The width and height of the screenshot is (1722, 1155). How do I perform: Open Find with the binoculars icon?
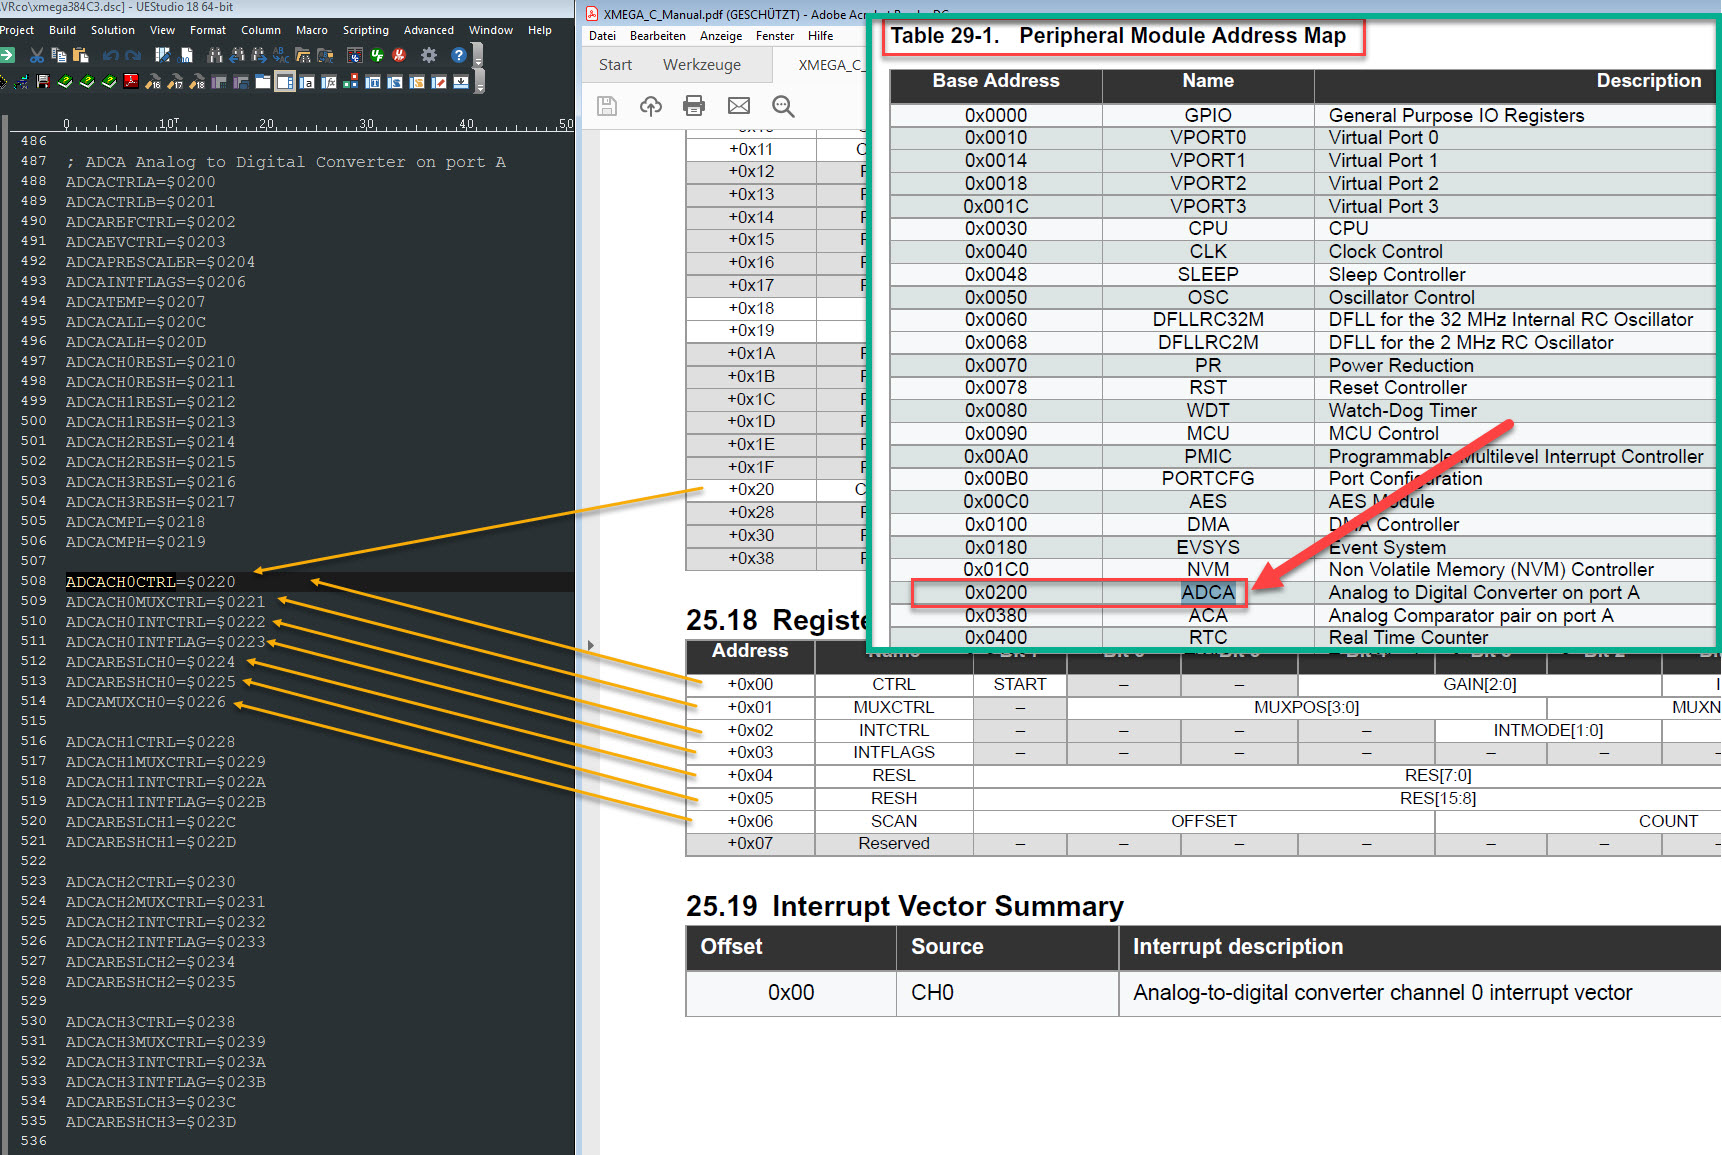click(x=215, y=55)
